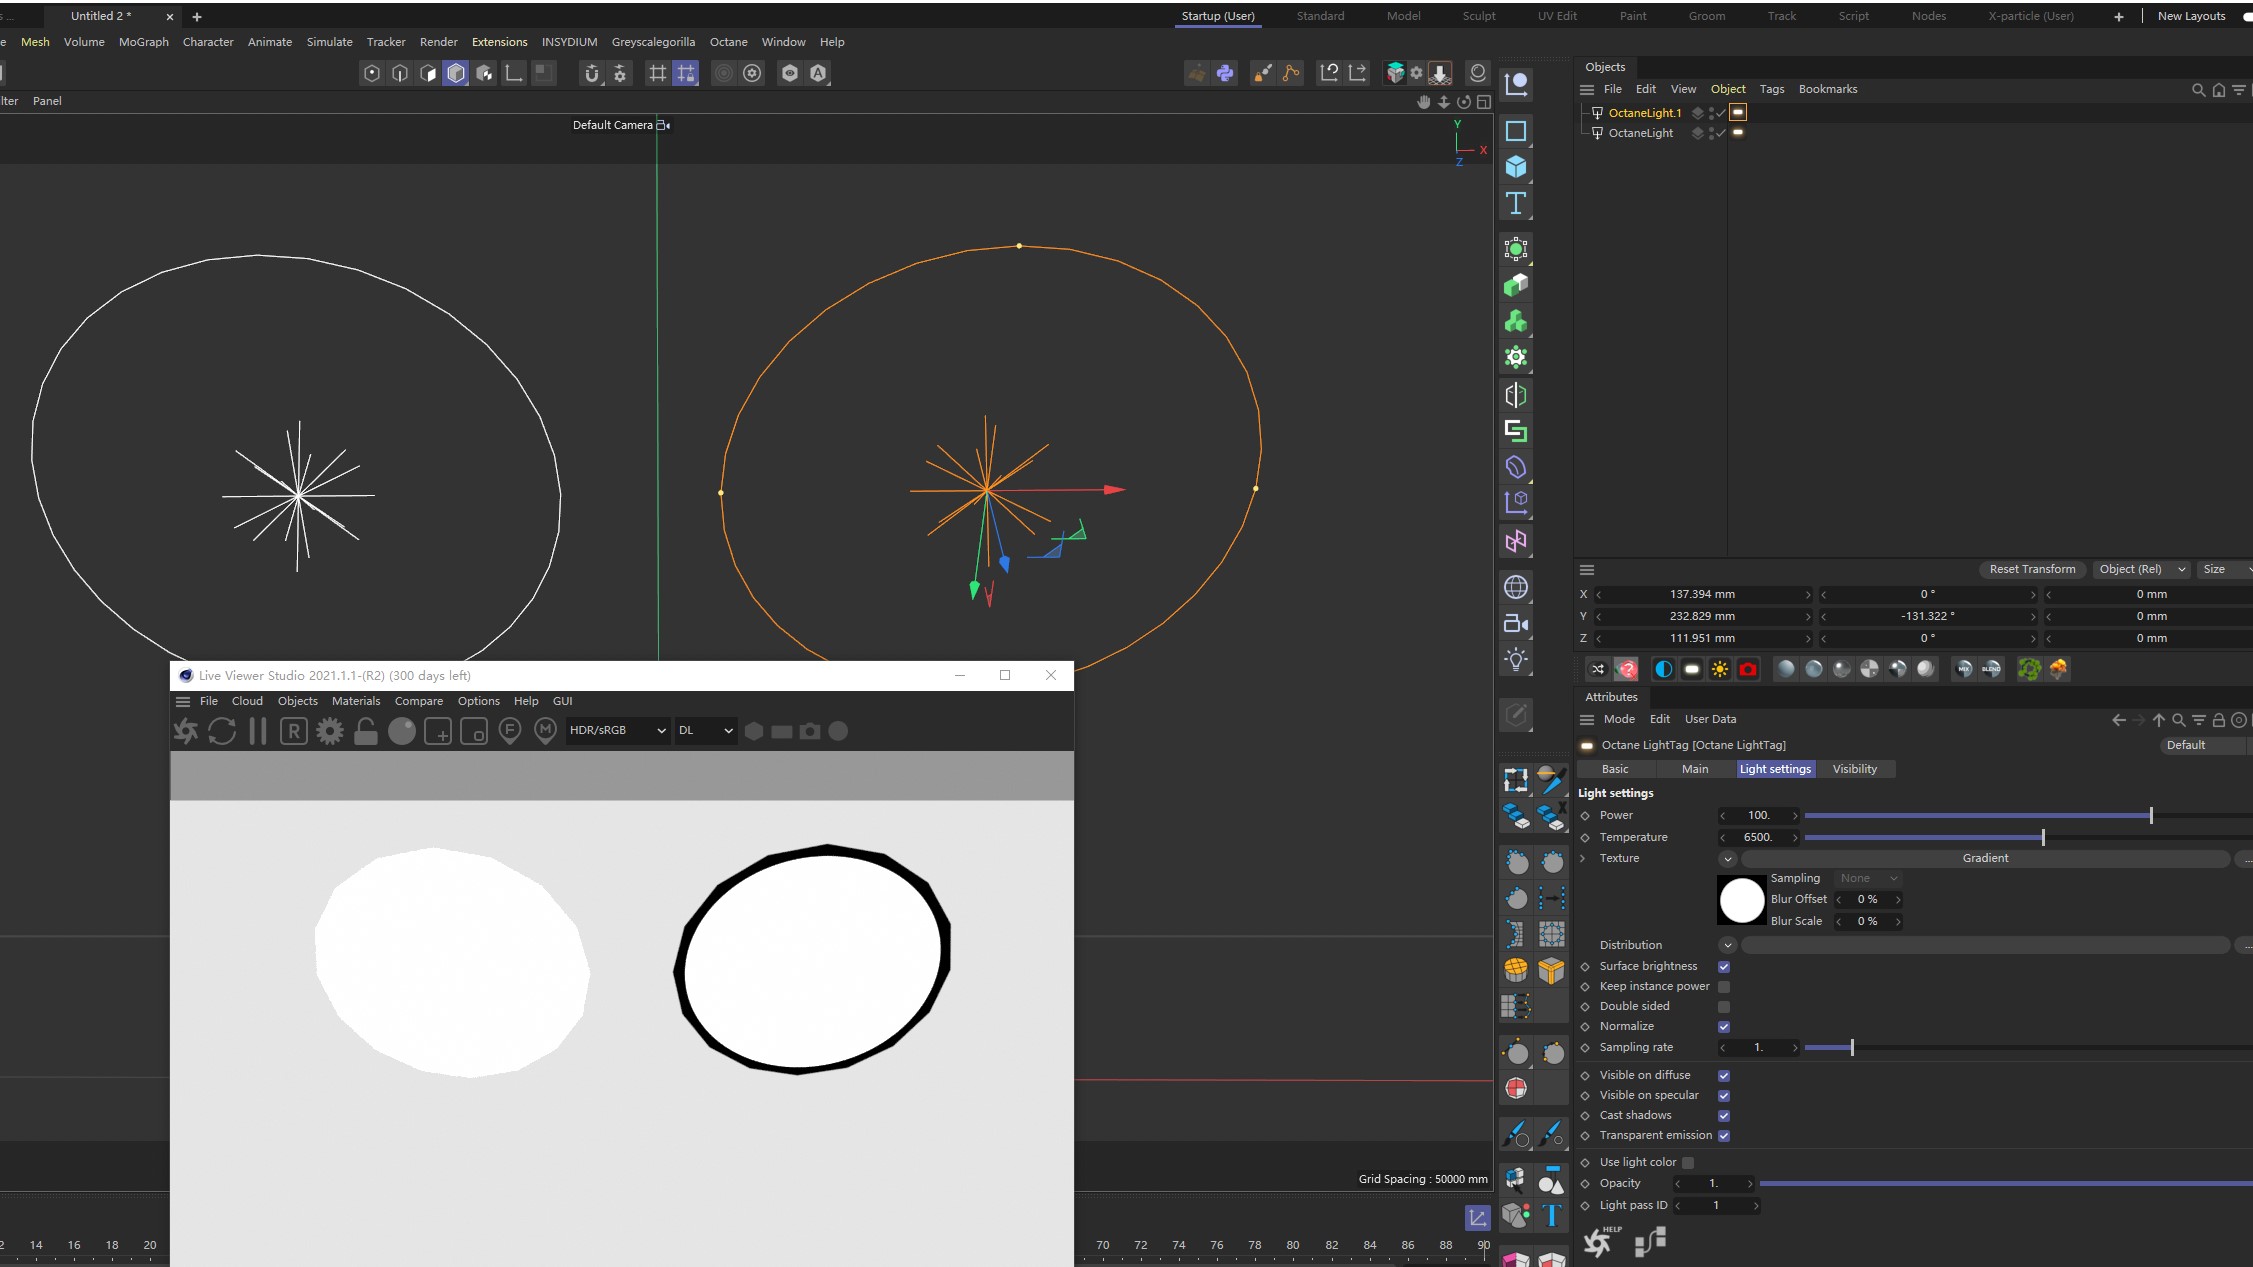
Task: Select the Text spline tool icon
Action: pos(1516,204)
